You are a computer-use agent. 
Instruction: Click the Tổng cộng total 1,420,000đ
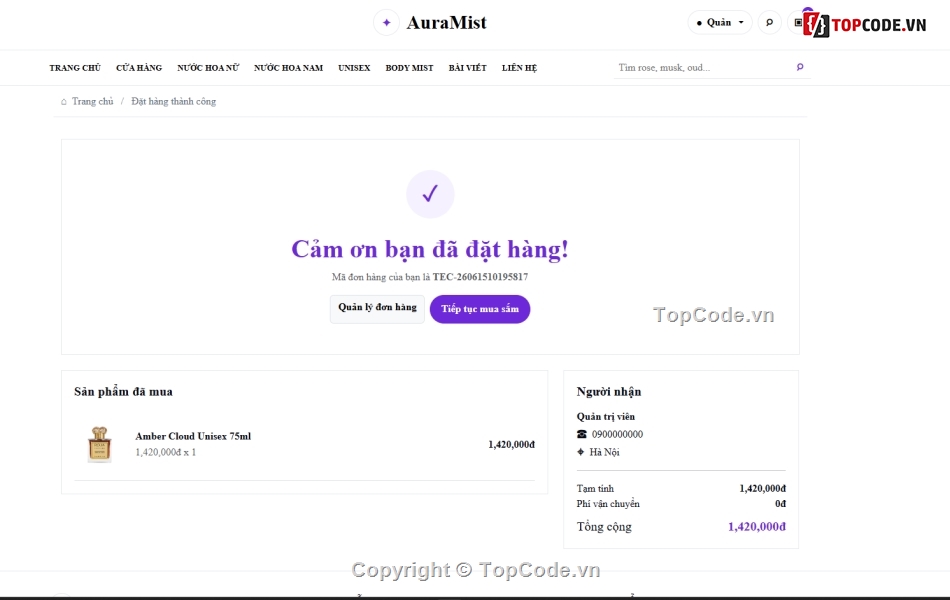click(757, 527)
